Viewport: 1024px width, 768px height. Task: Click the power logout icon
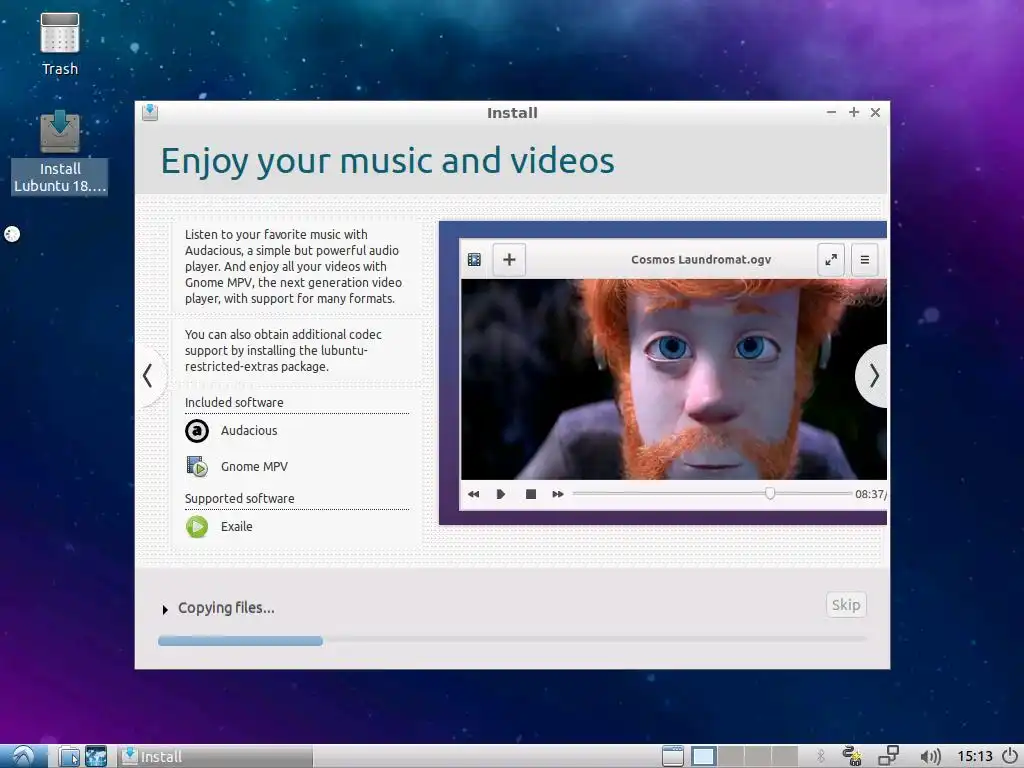1010,756
